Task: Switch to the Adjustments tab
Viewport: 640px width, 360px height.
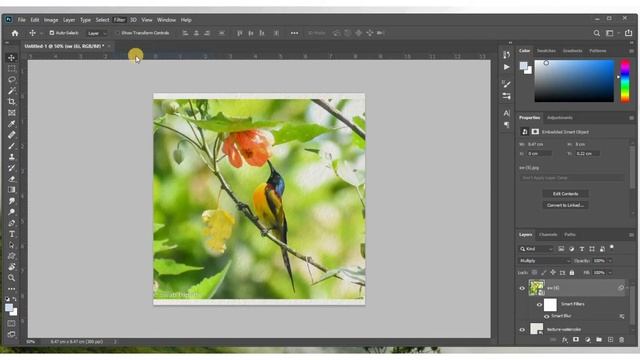Action: click(x=560, y=118)
